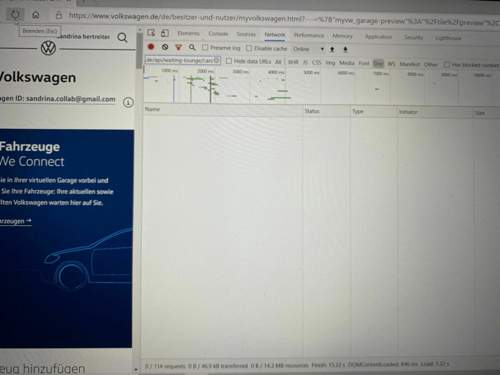Screen dimensions: 500x375
Task: Toggle the network filter funnel icon
Action: [179, 47]
